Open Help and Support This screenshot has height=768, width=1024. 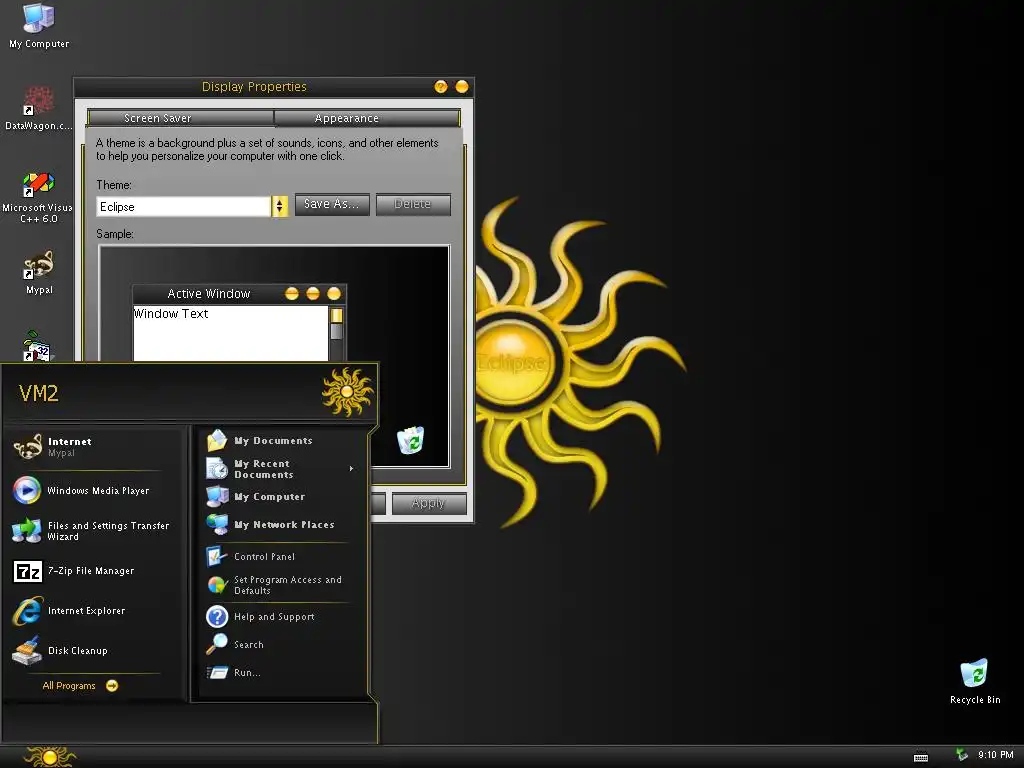(282, 616)
